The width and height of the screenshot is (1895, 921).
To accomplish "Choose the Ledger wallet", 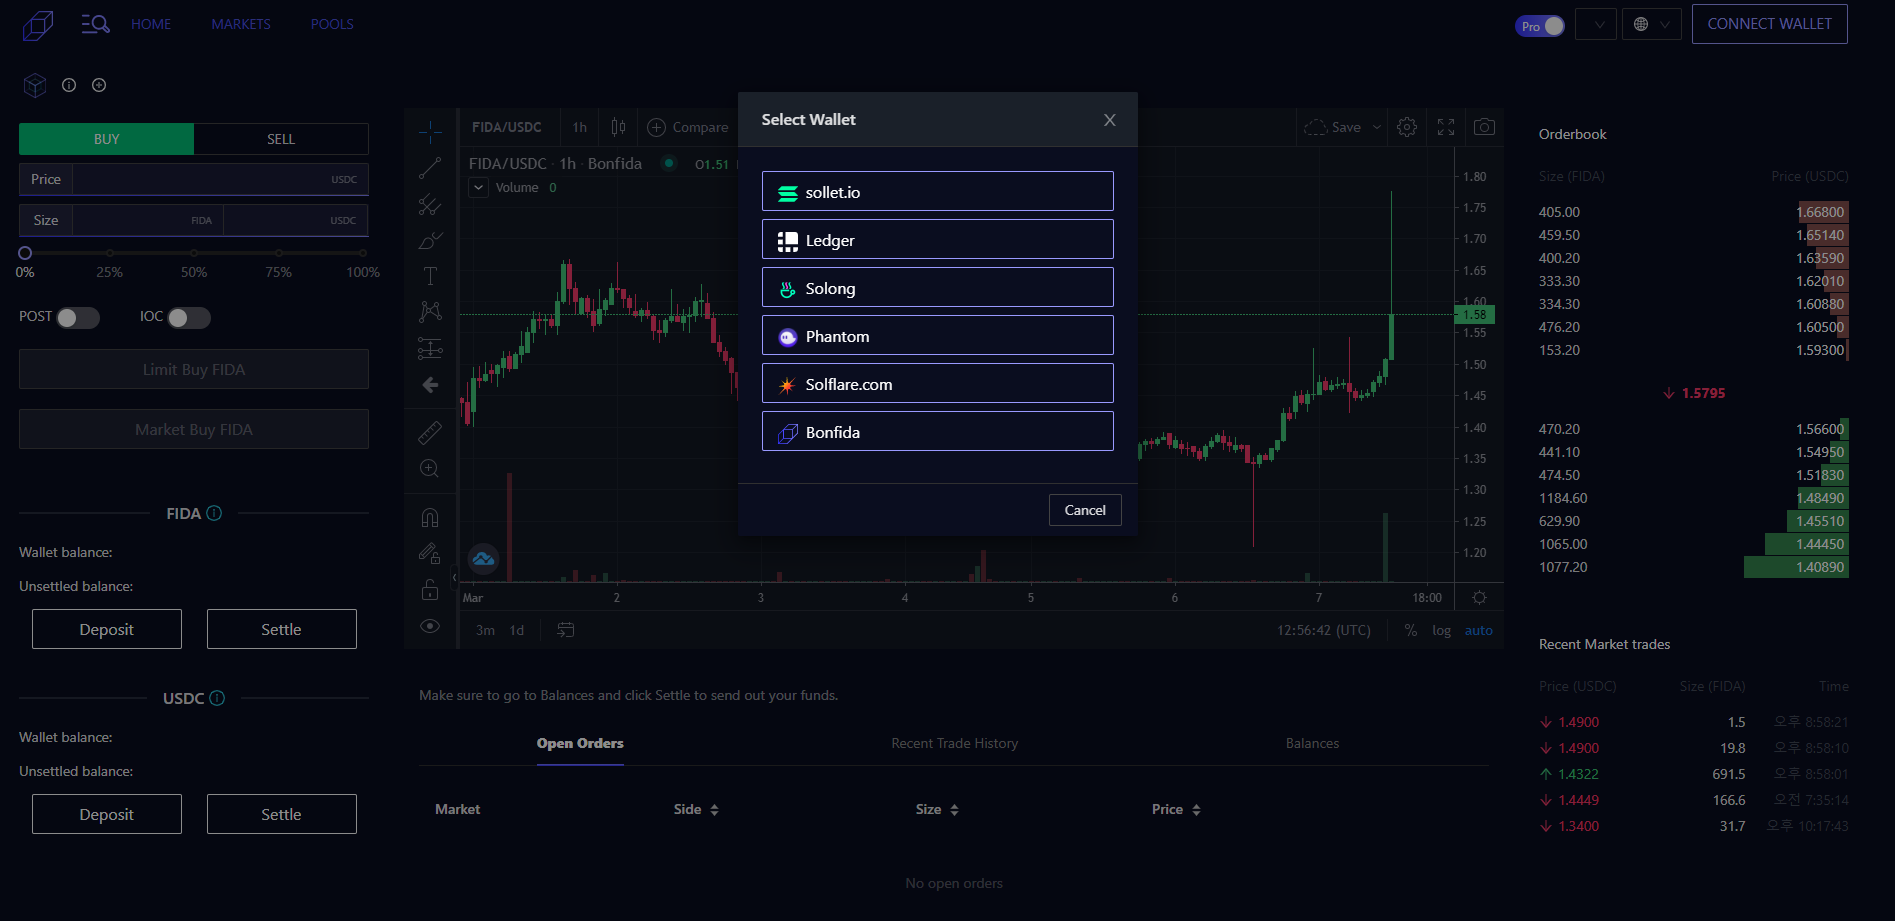I will click(x=938, y=239).
